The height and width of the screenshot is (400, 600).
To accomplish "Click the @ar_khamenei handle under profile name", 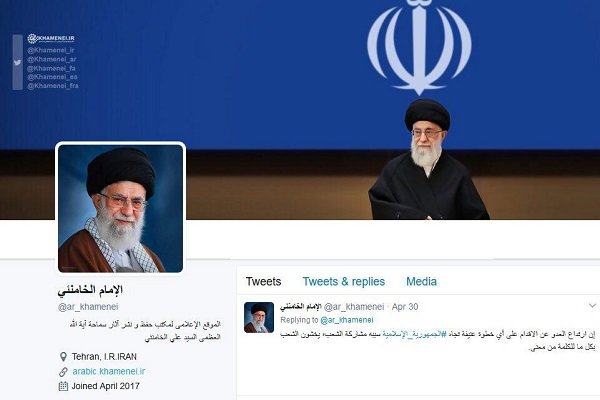I will coord(88,307).
